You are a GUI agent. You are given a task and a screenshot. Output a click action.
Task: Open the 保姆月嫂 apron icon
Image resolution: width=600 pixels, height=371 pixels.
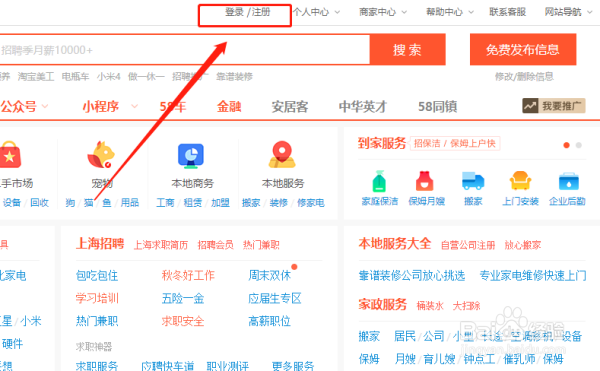[x=424, y=181]
